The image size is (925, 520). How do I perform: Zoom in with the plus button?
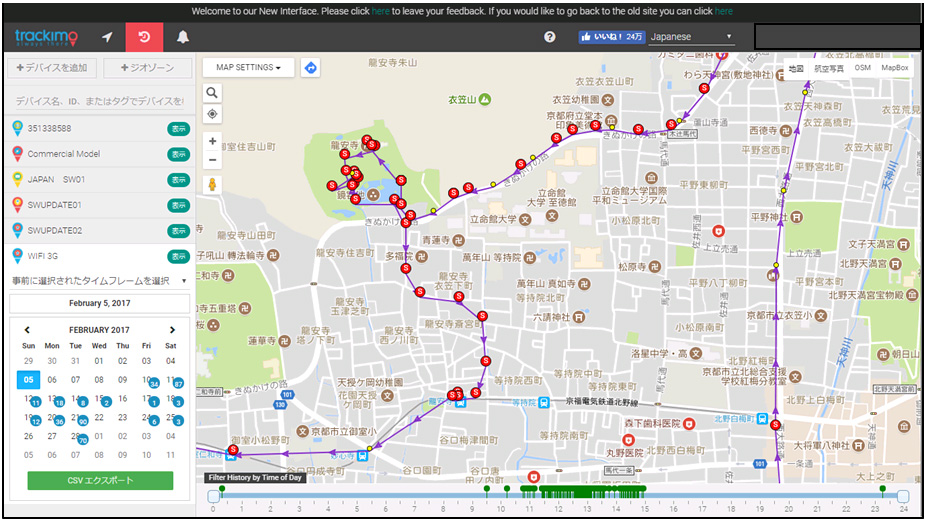click(212, 141)
